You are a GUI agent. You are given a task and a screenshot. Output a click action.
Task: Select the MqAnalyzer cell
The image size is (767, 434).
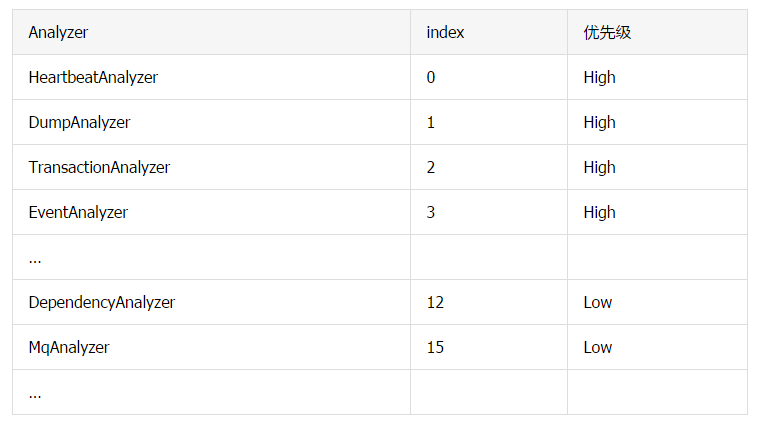[69, 347]
